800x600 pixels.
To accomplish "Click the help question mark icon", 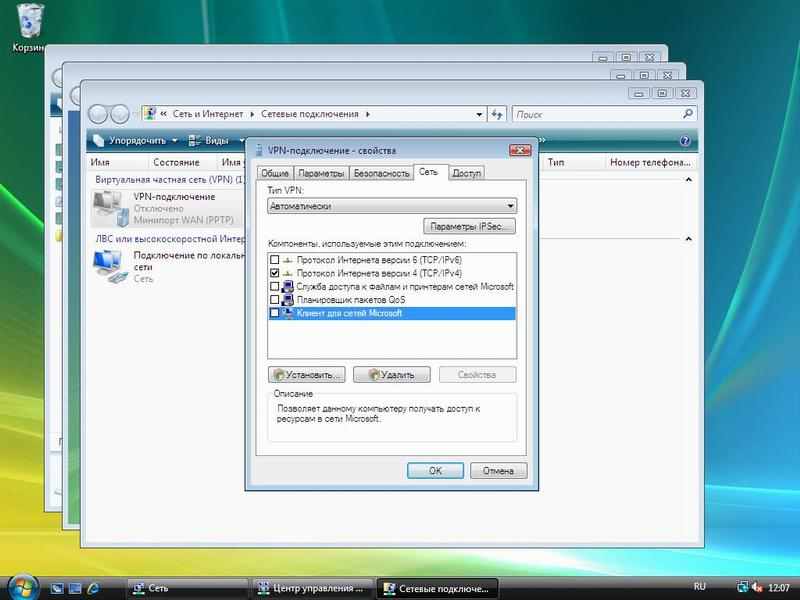I will click(x=685, y=141).
